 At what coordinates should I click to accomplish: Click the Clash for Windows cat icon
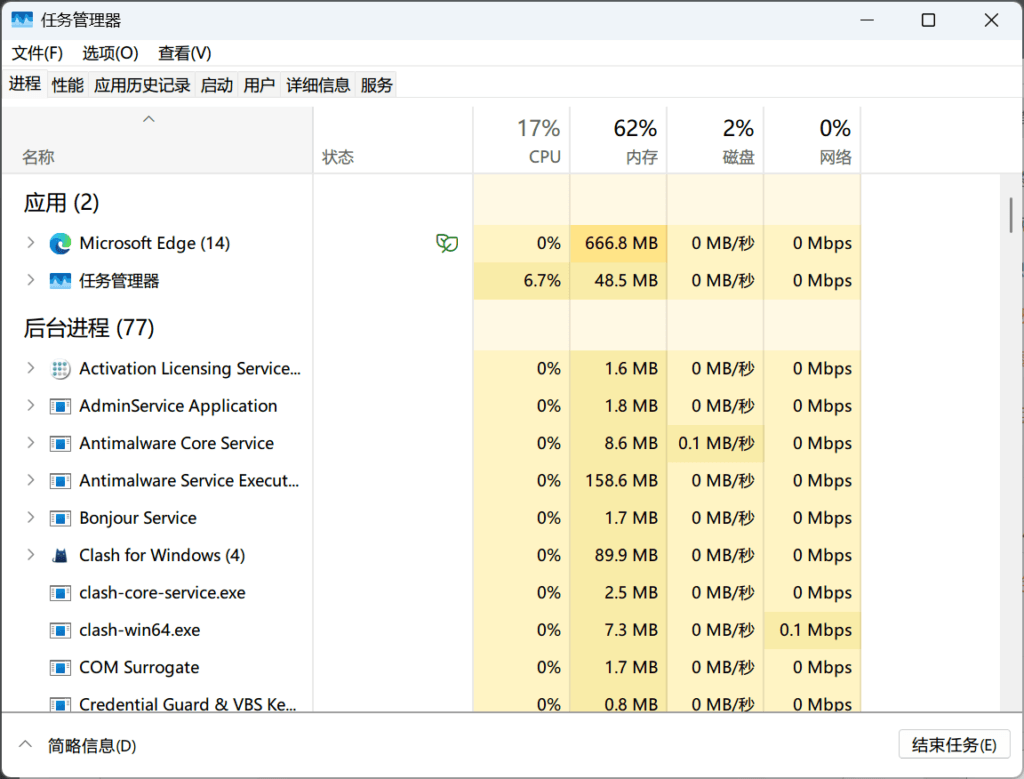click(x=60, y=555)
